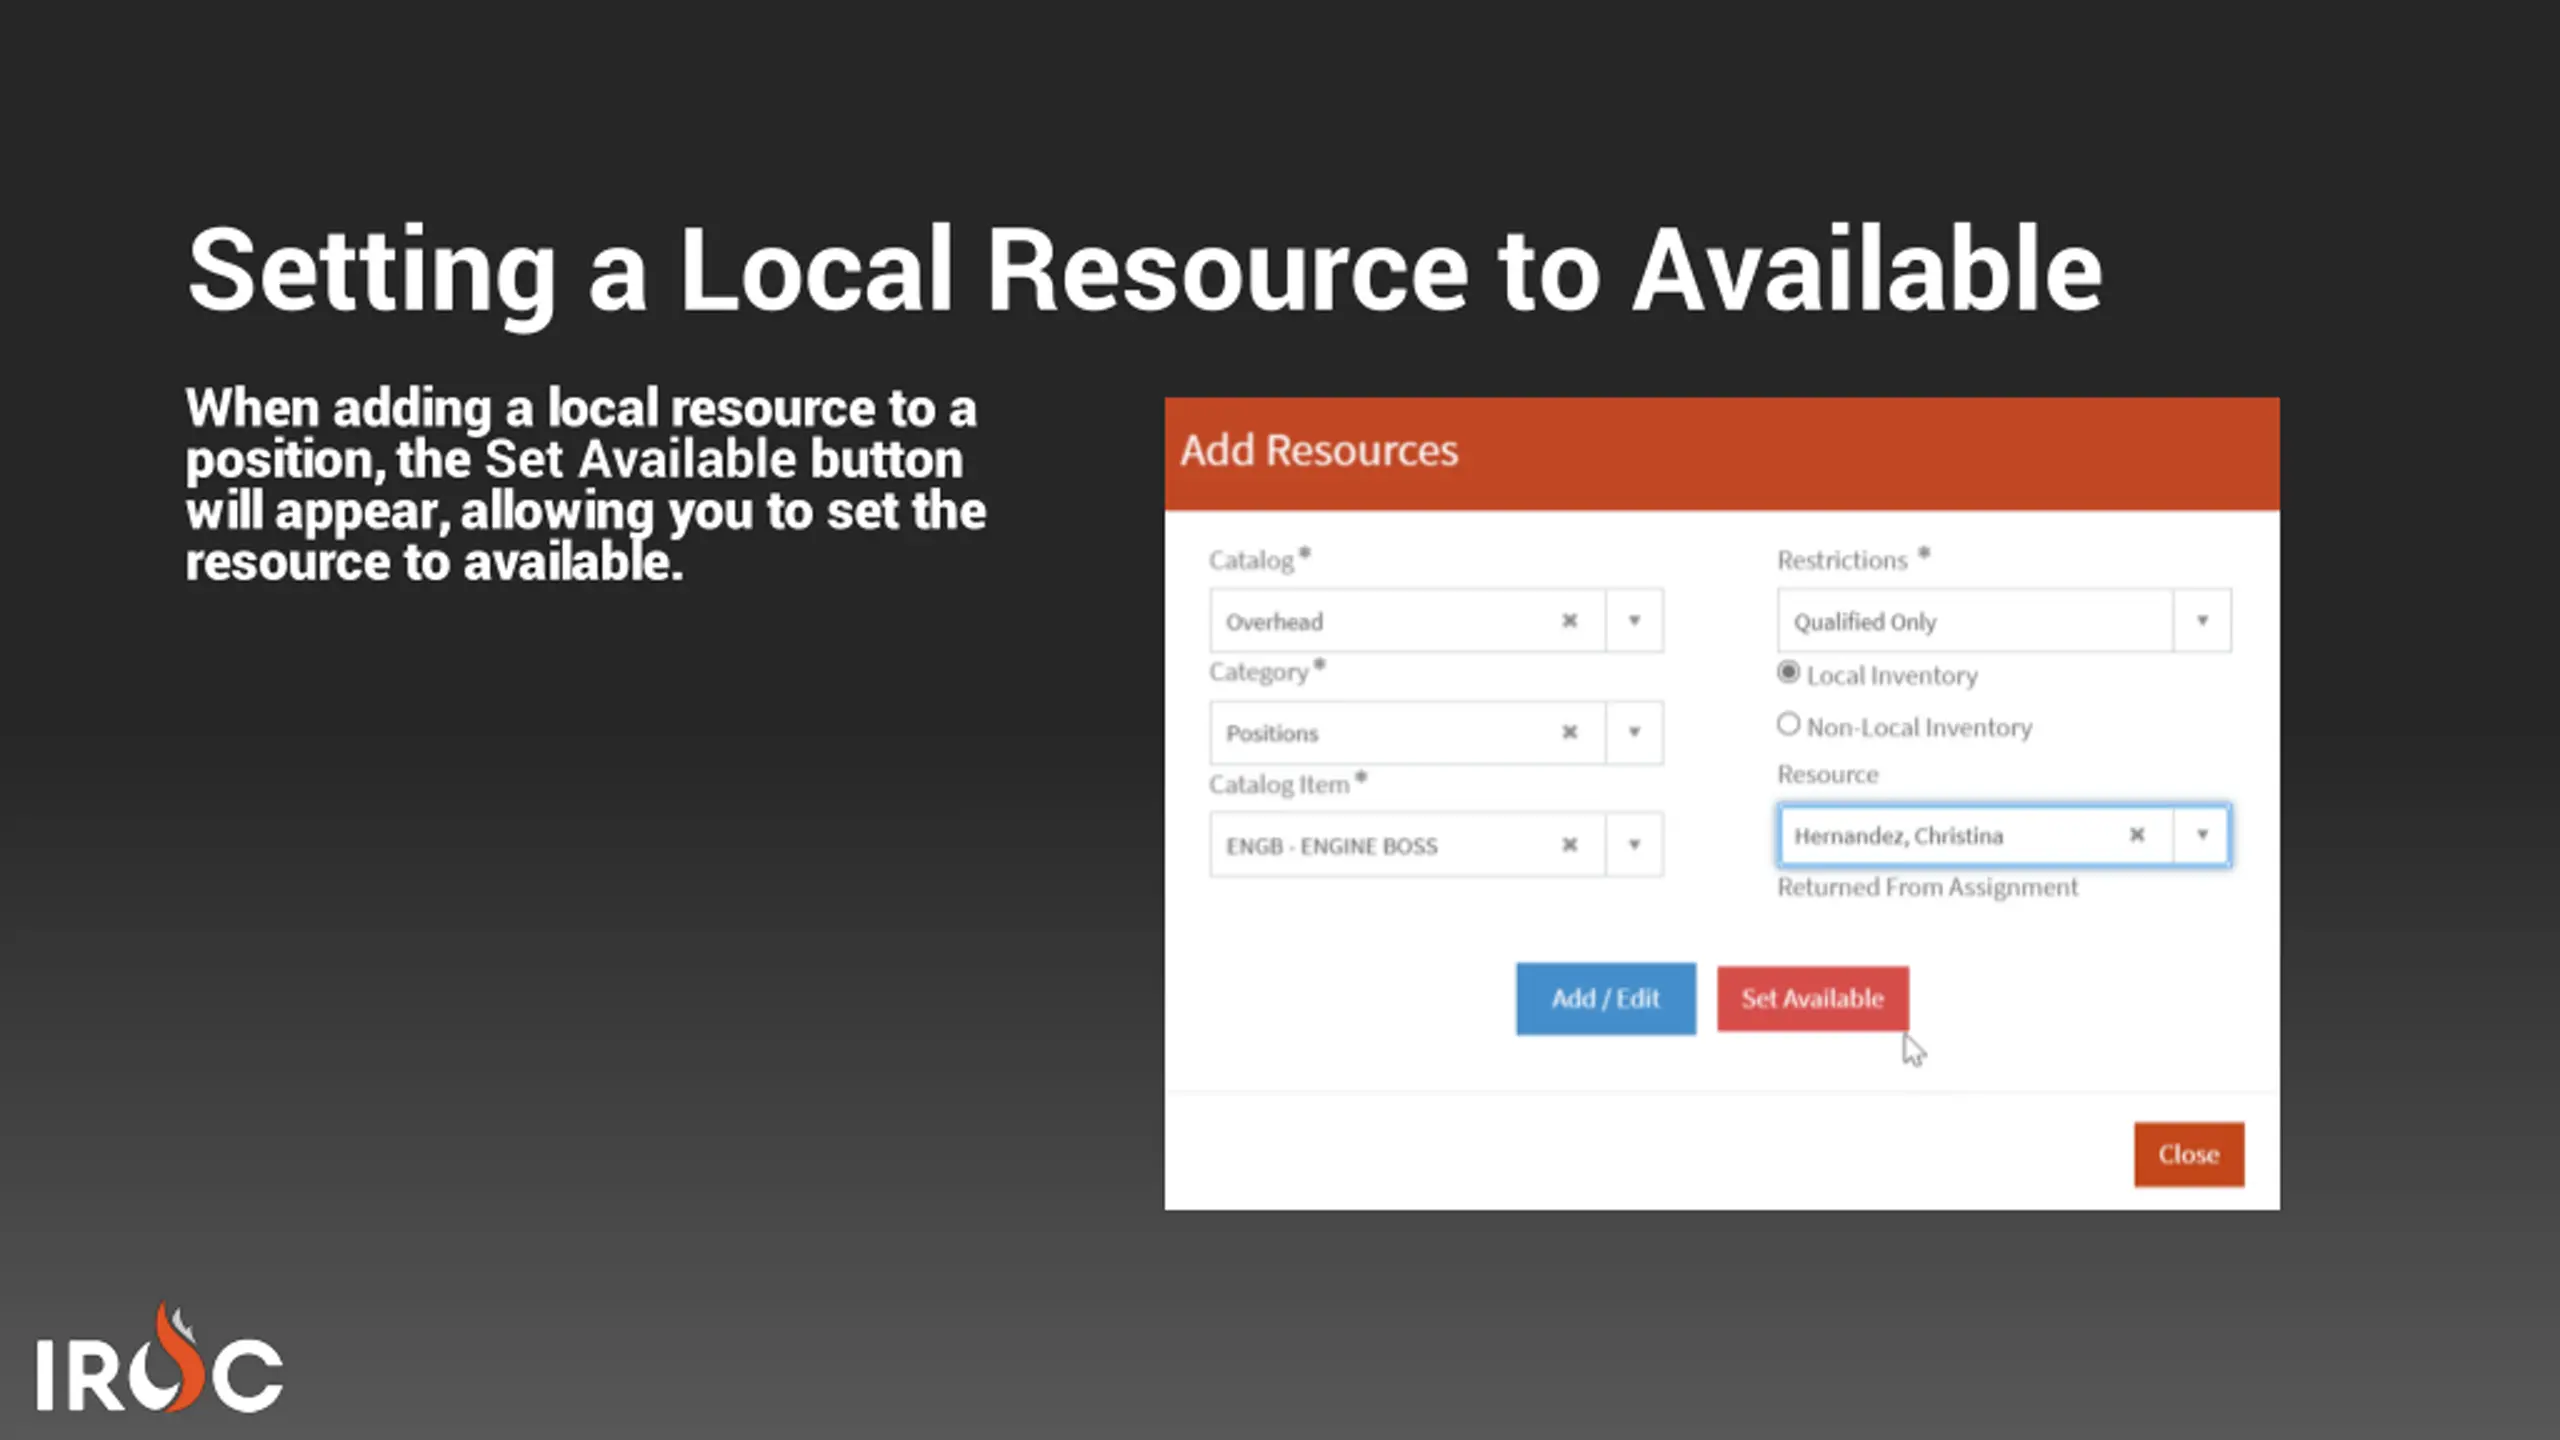Select the Non-Local Inventory radio button
The width and height of the screenshot is (2560, 1440).
pyautogui.click(x=1788, y=724)
